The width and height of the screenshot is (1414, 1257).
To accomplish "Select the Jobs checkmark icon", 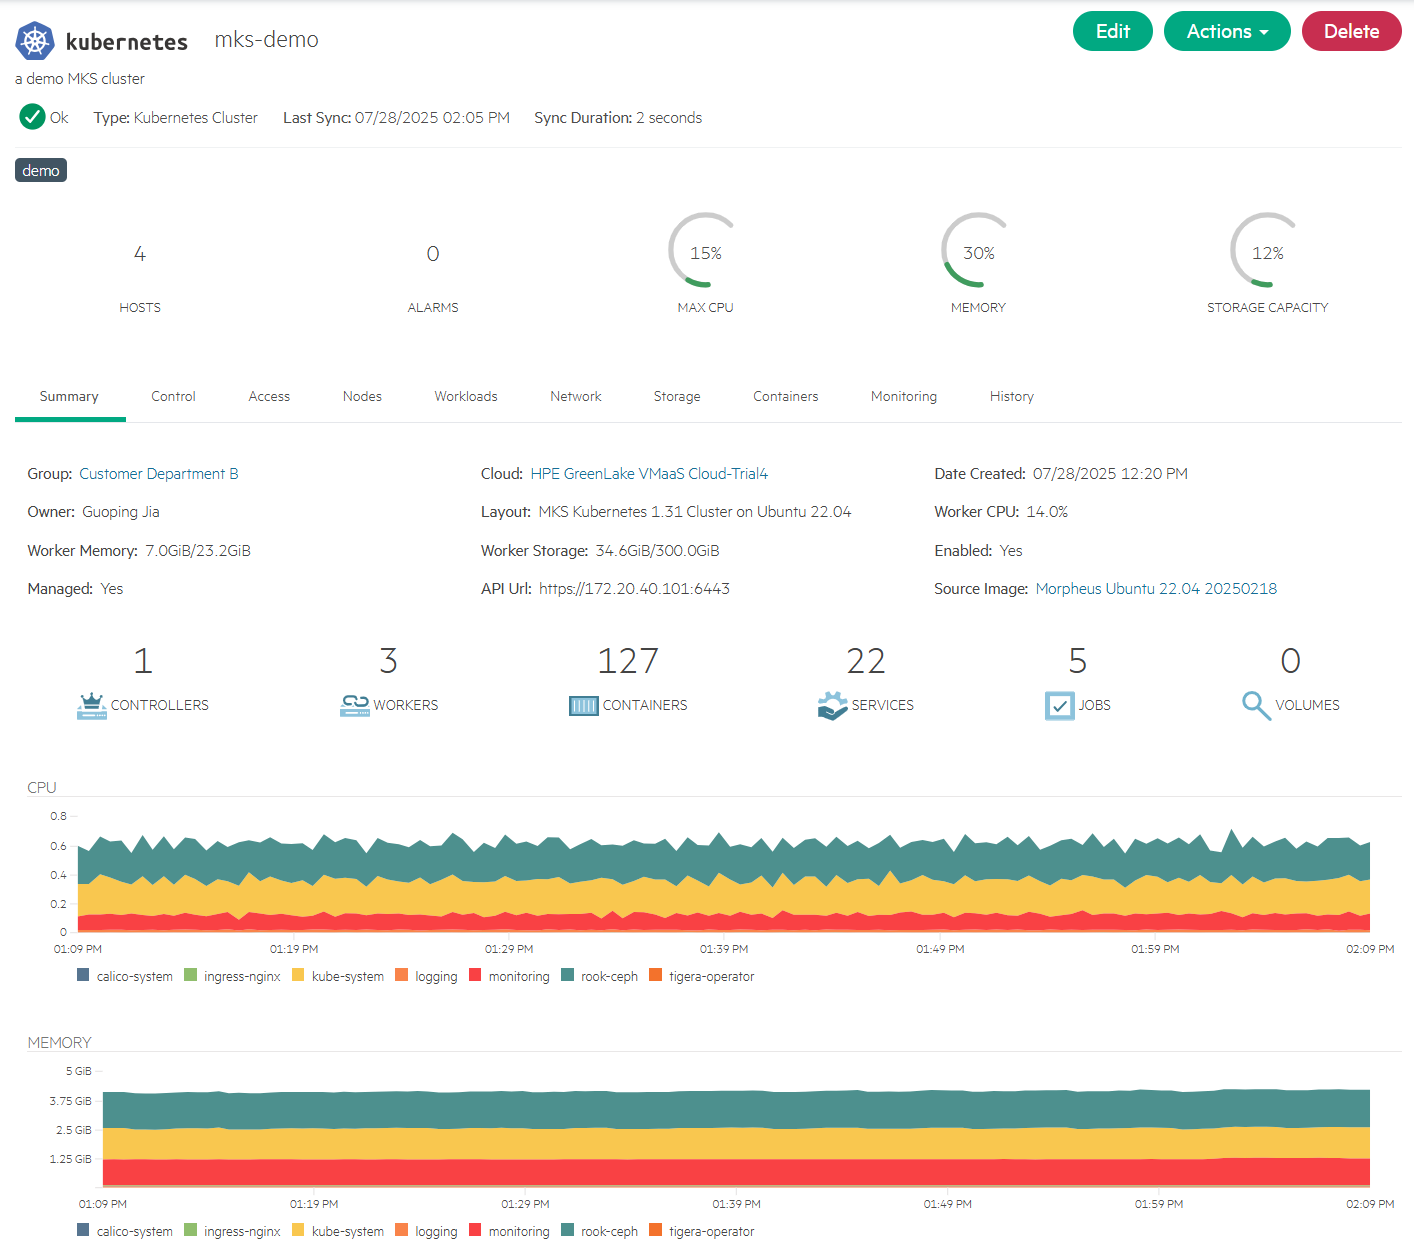I will tap(1060, 705).
